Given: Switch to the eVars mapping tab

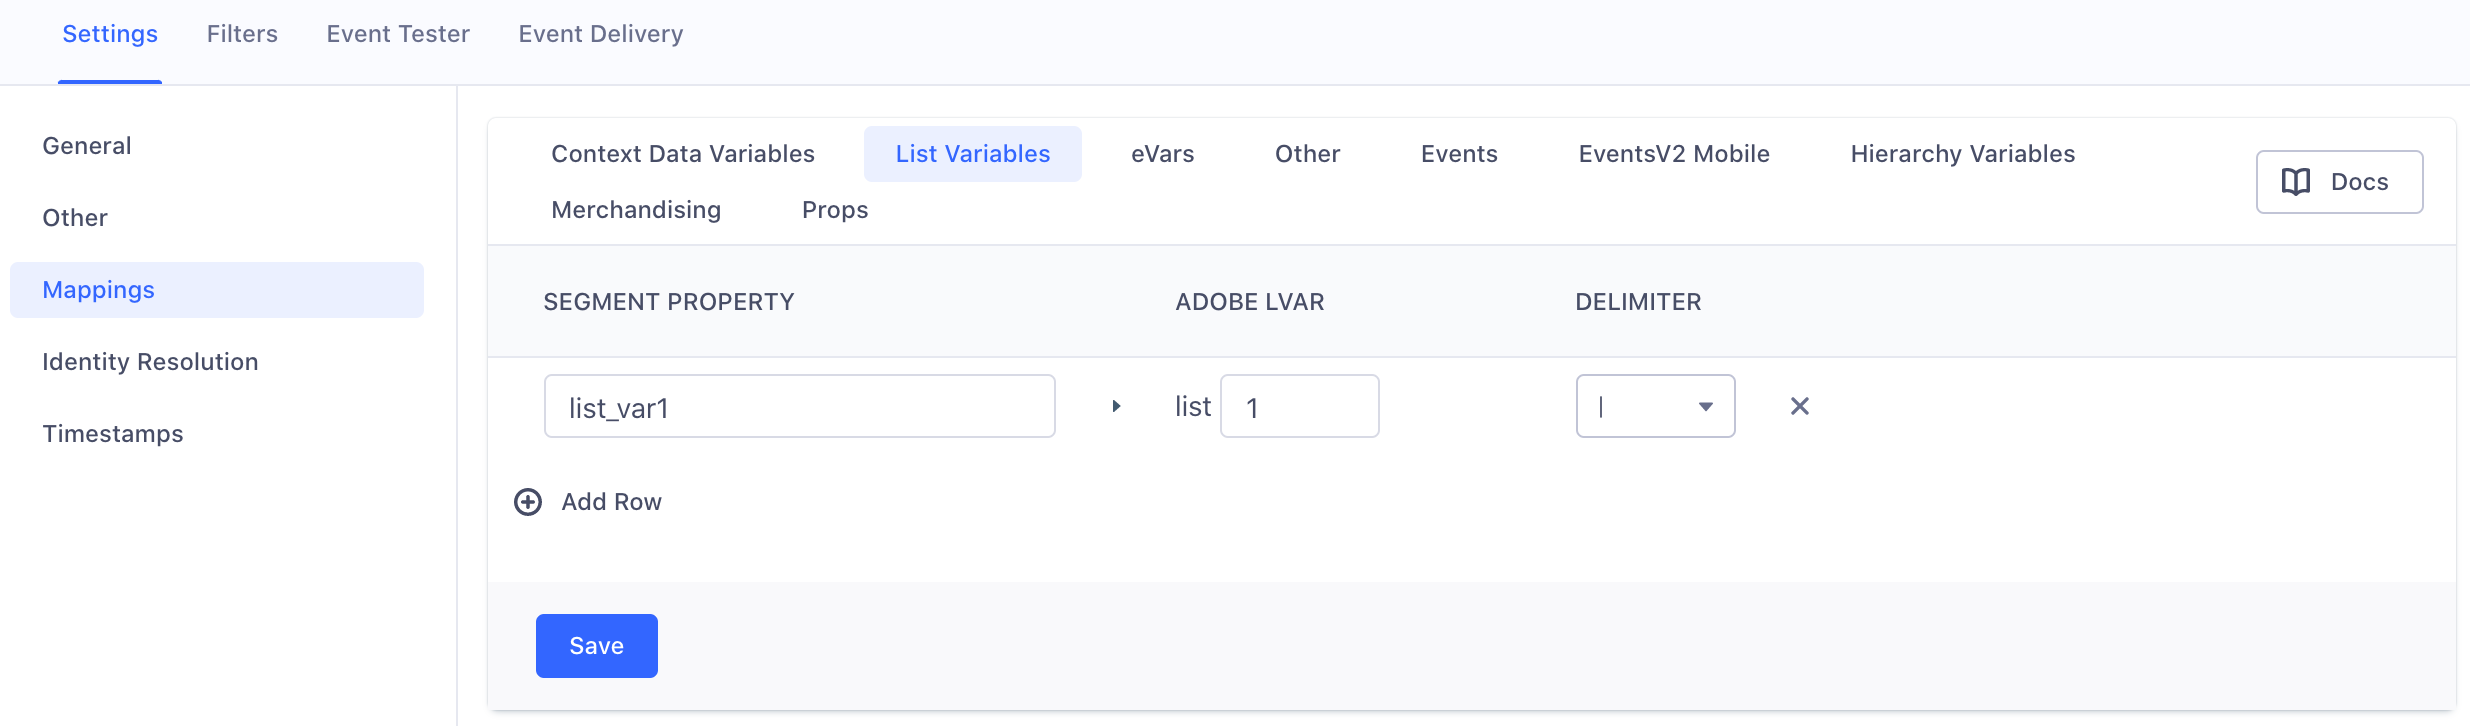Looking at the screenshot, I should pos(1162,154).
